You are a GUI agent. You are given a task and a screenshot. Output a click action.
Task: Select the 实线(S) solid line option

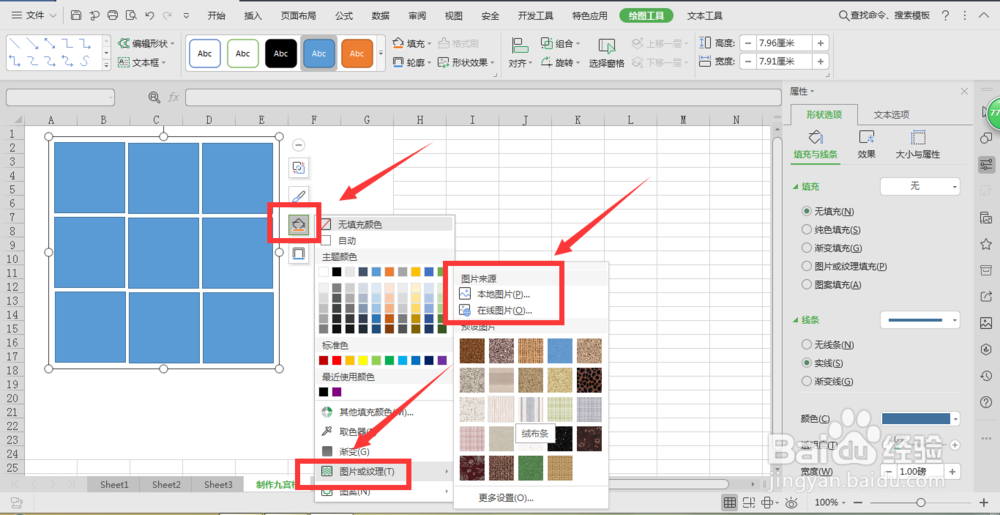tap(807, 363)
